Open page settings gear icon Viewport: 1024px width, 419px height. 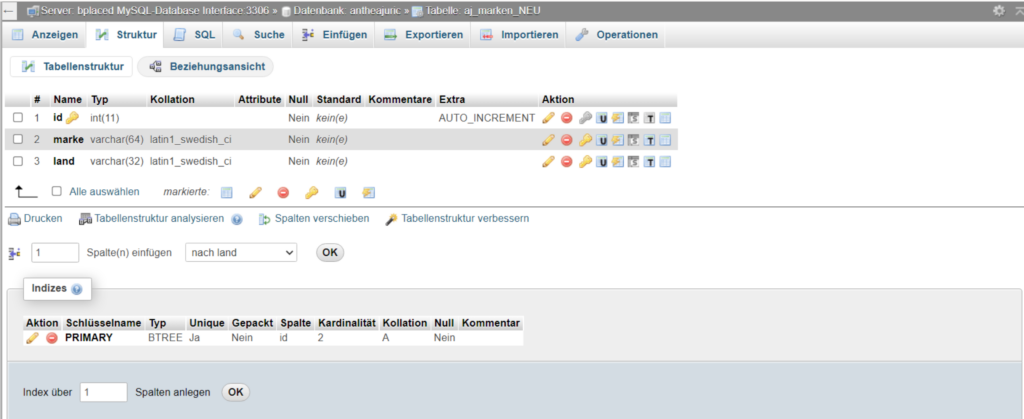(997, 10)
